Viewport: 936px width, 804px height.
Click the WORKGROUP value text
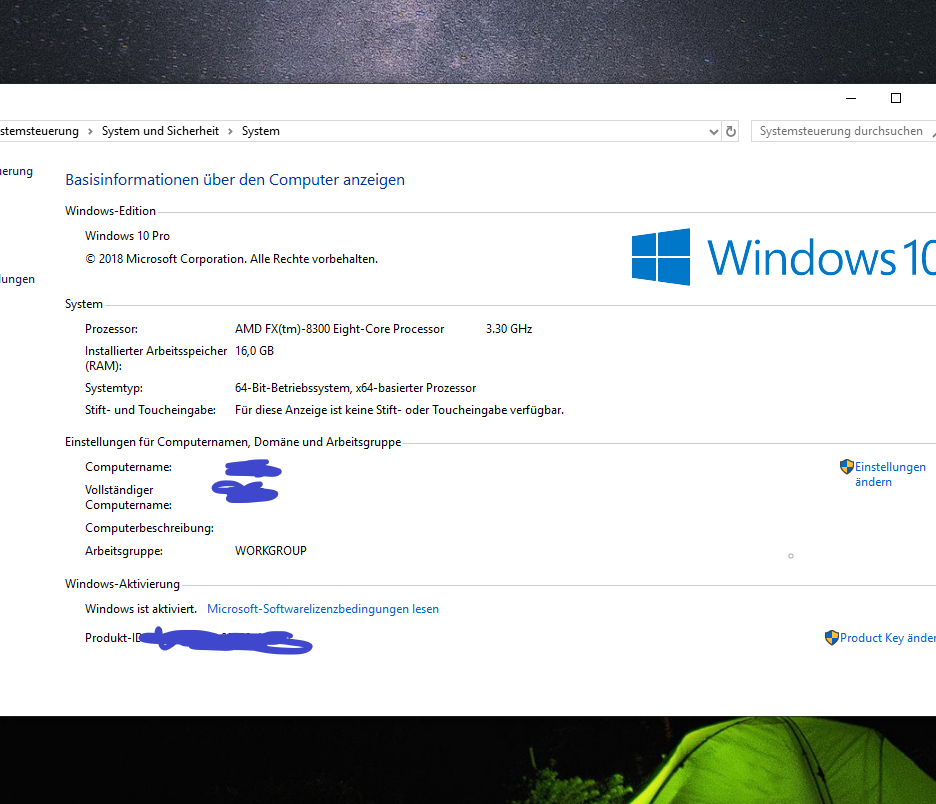click(270, 551)
